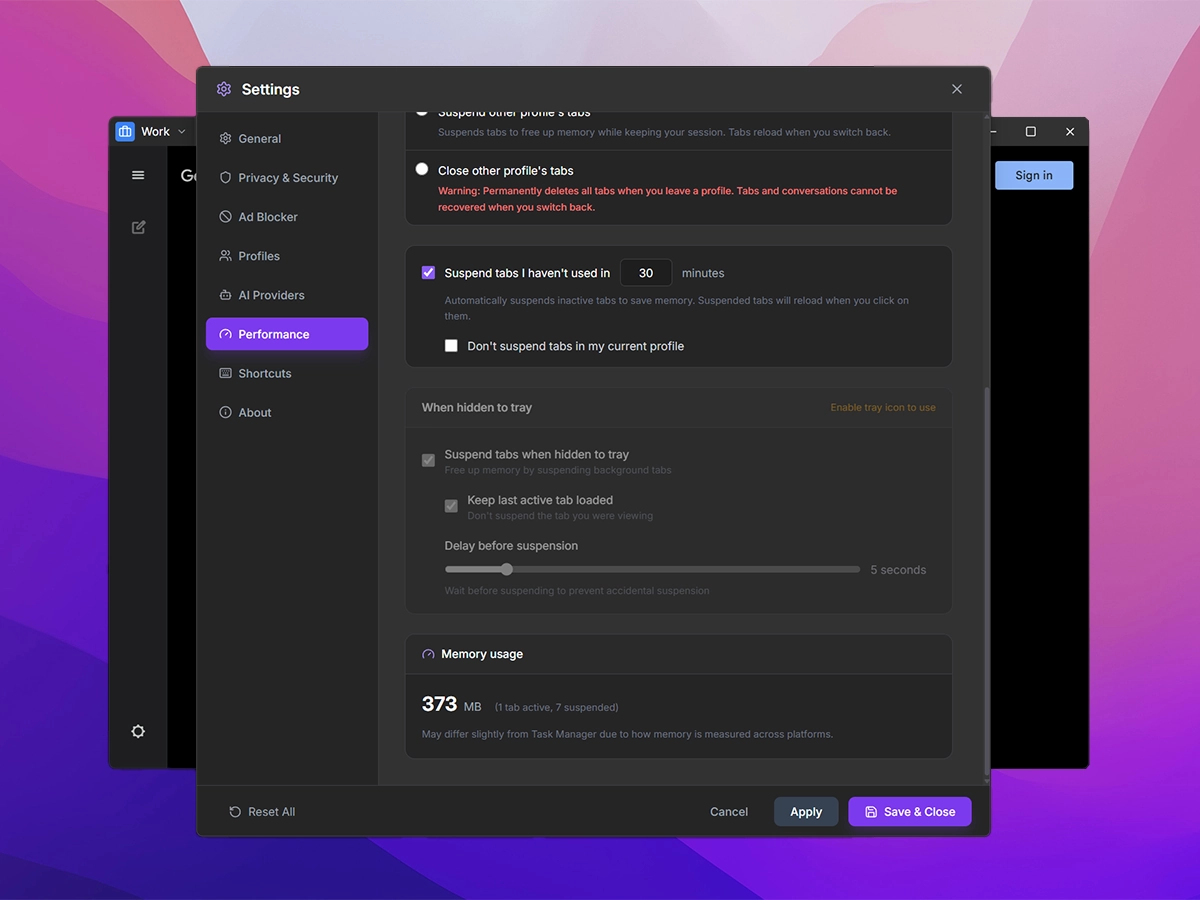The height and width of the screenshot is (900, 1200).
Task: Click the memory usage gauge icon
Action: [428, 654]
